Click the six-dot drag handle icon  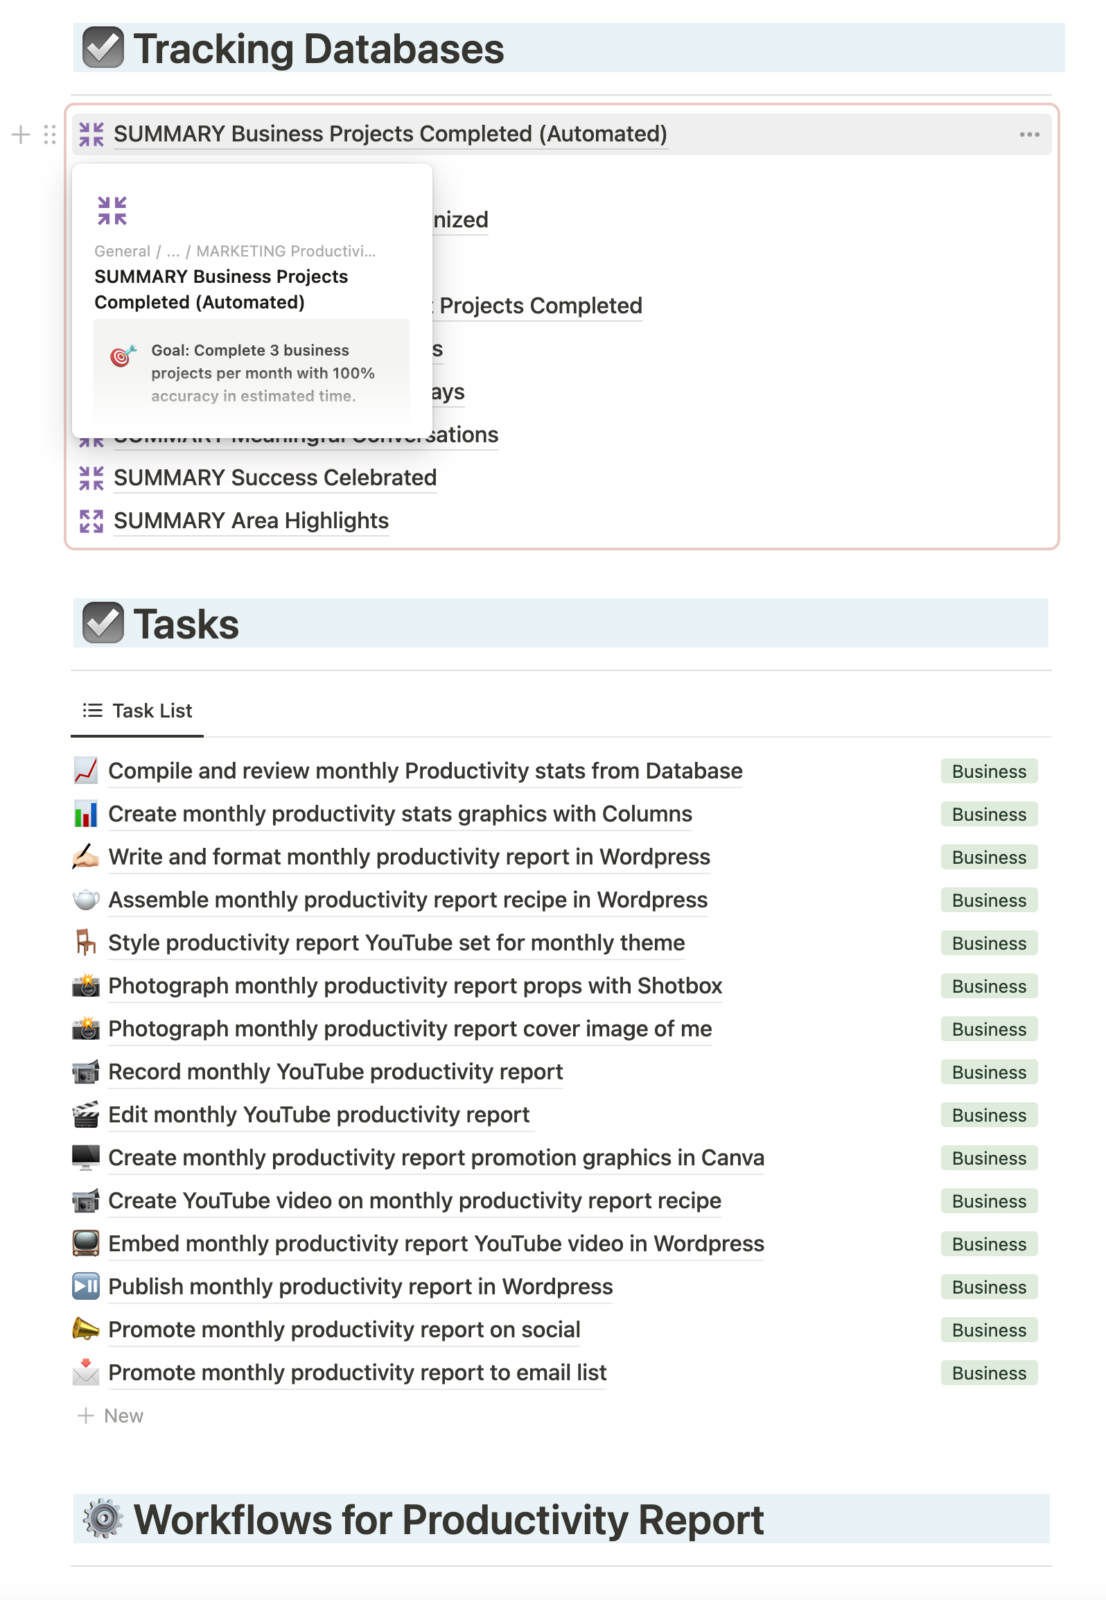pos(50,134)
